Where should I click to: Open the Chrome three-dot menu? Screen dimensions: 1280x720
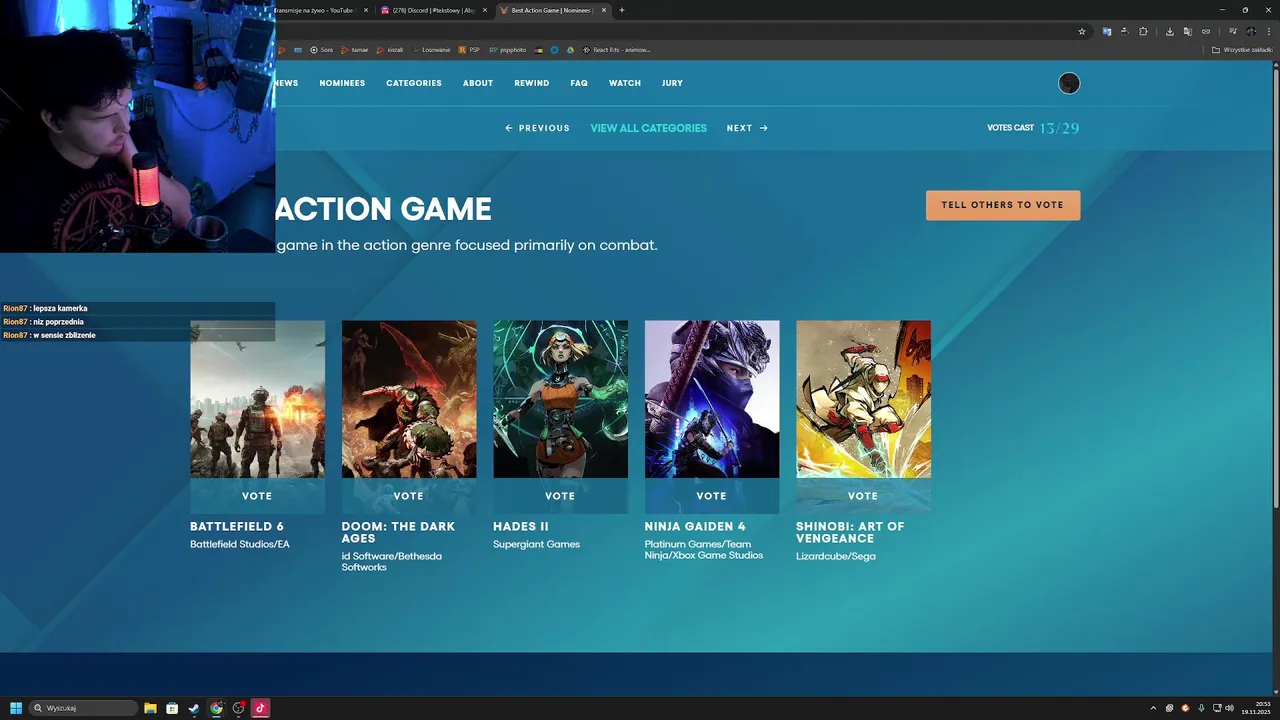point(1267,31)
